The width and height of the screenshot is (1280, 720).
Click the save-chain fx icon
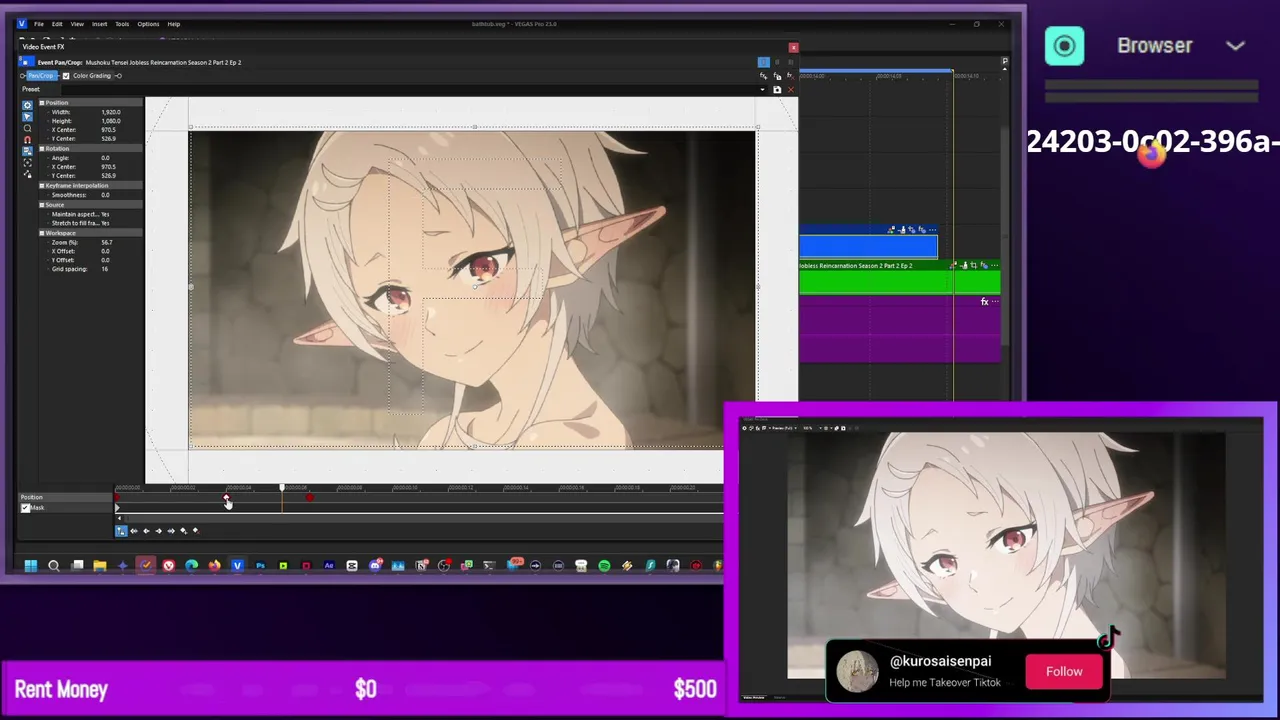point(777,76)
